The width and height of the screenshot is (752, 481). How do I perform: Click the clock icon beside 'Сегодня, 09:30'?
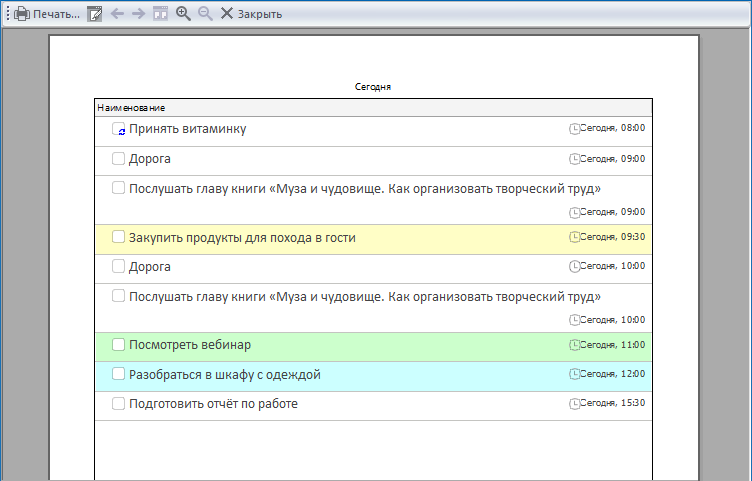click(x=574, y=237)
